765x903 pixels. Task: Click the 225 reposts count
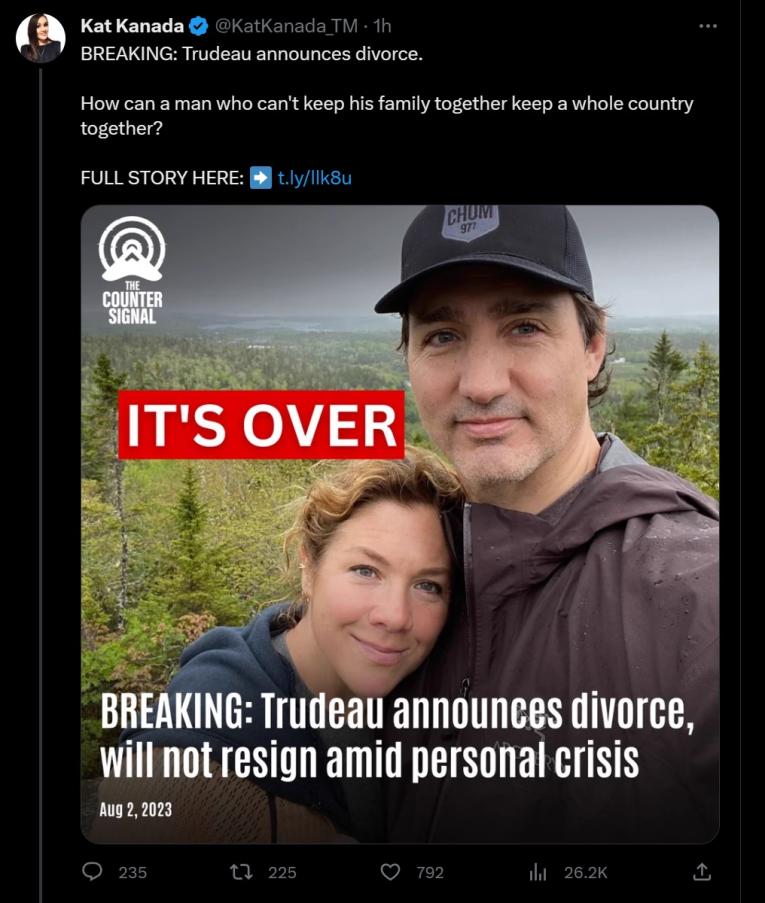[282, 872]
